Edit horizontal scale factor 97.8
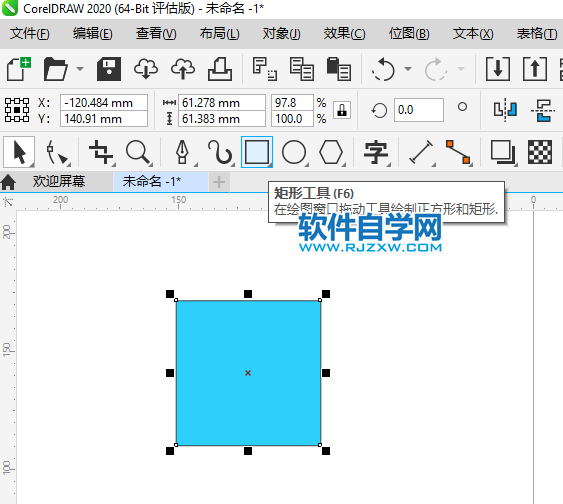Viewport: 563px width, 504px height. pyautogui.click(x=292, y=103)
